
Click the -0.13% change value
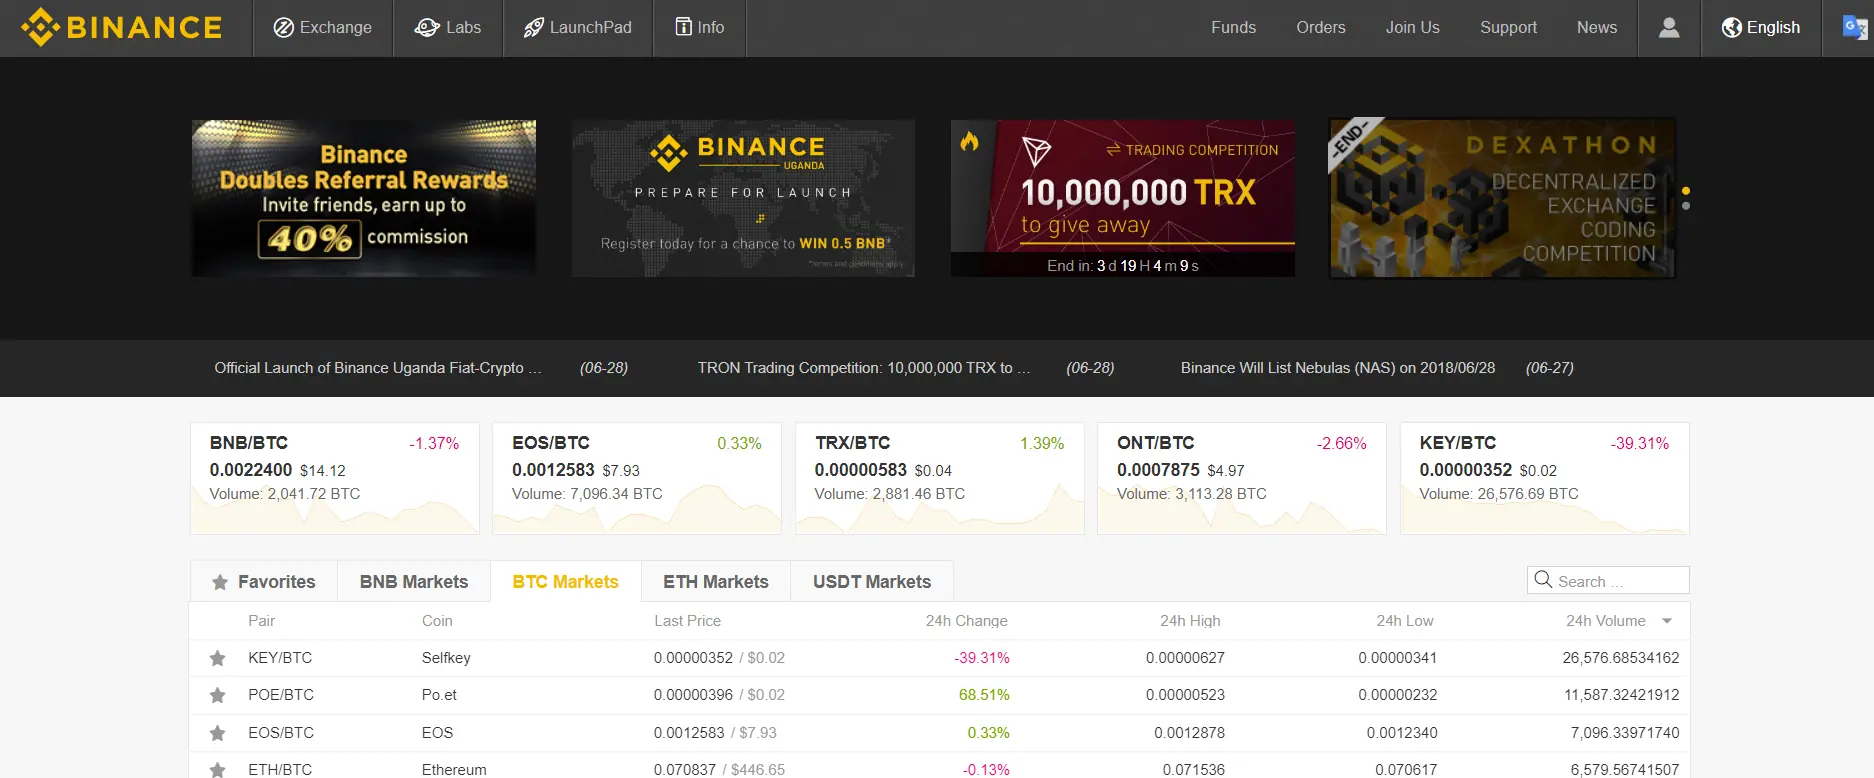[986, 769]
